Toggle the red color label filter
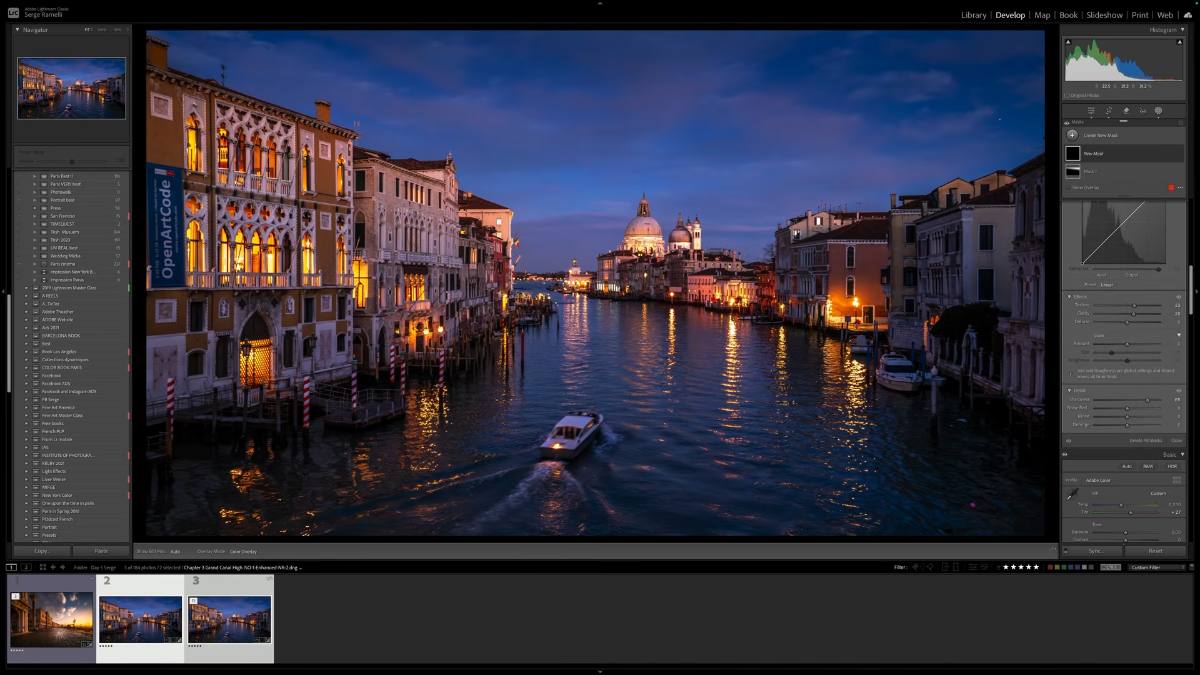Image resolution: width=1200 pixels, height=675 pixels. pos(1051,567)
